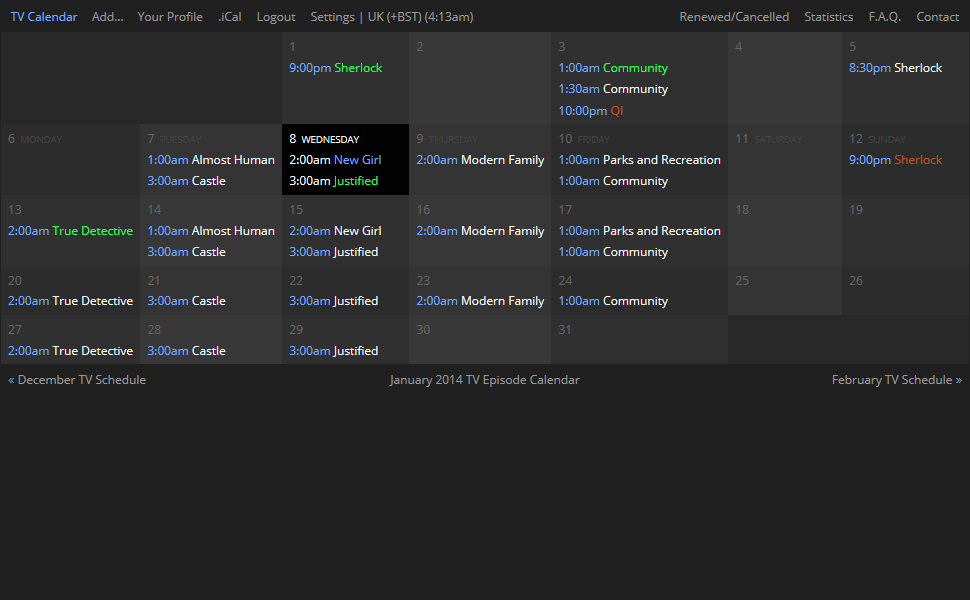Viewport: 970px width, 600px height.
Task: Navigate to the December TV Schedule
Action: click(77, 380)
